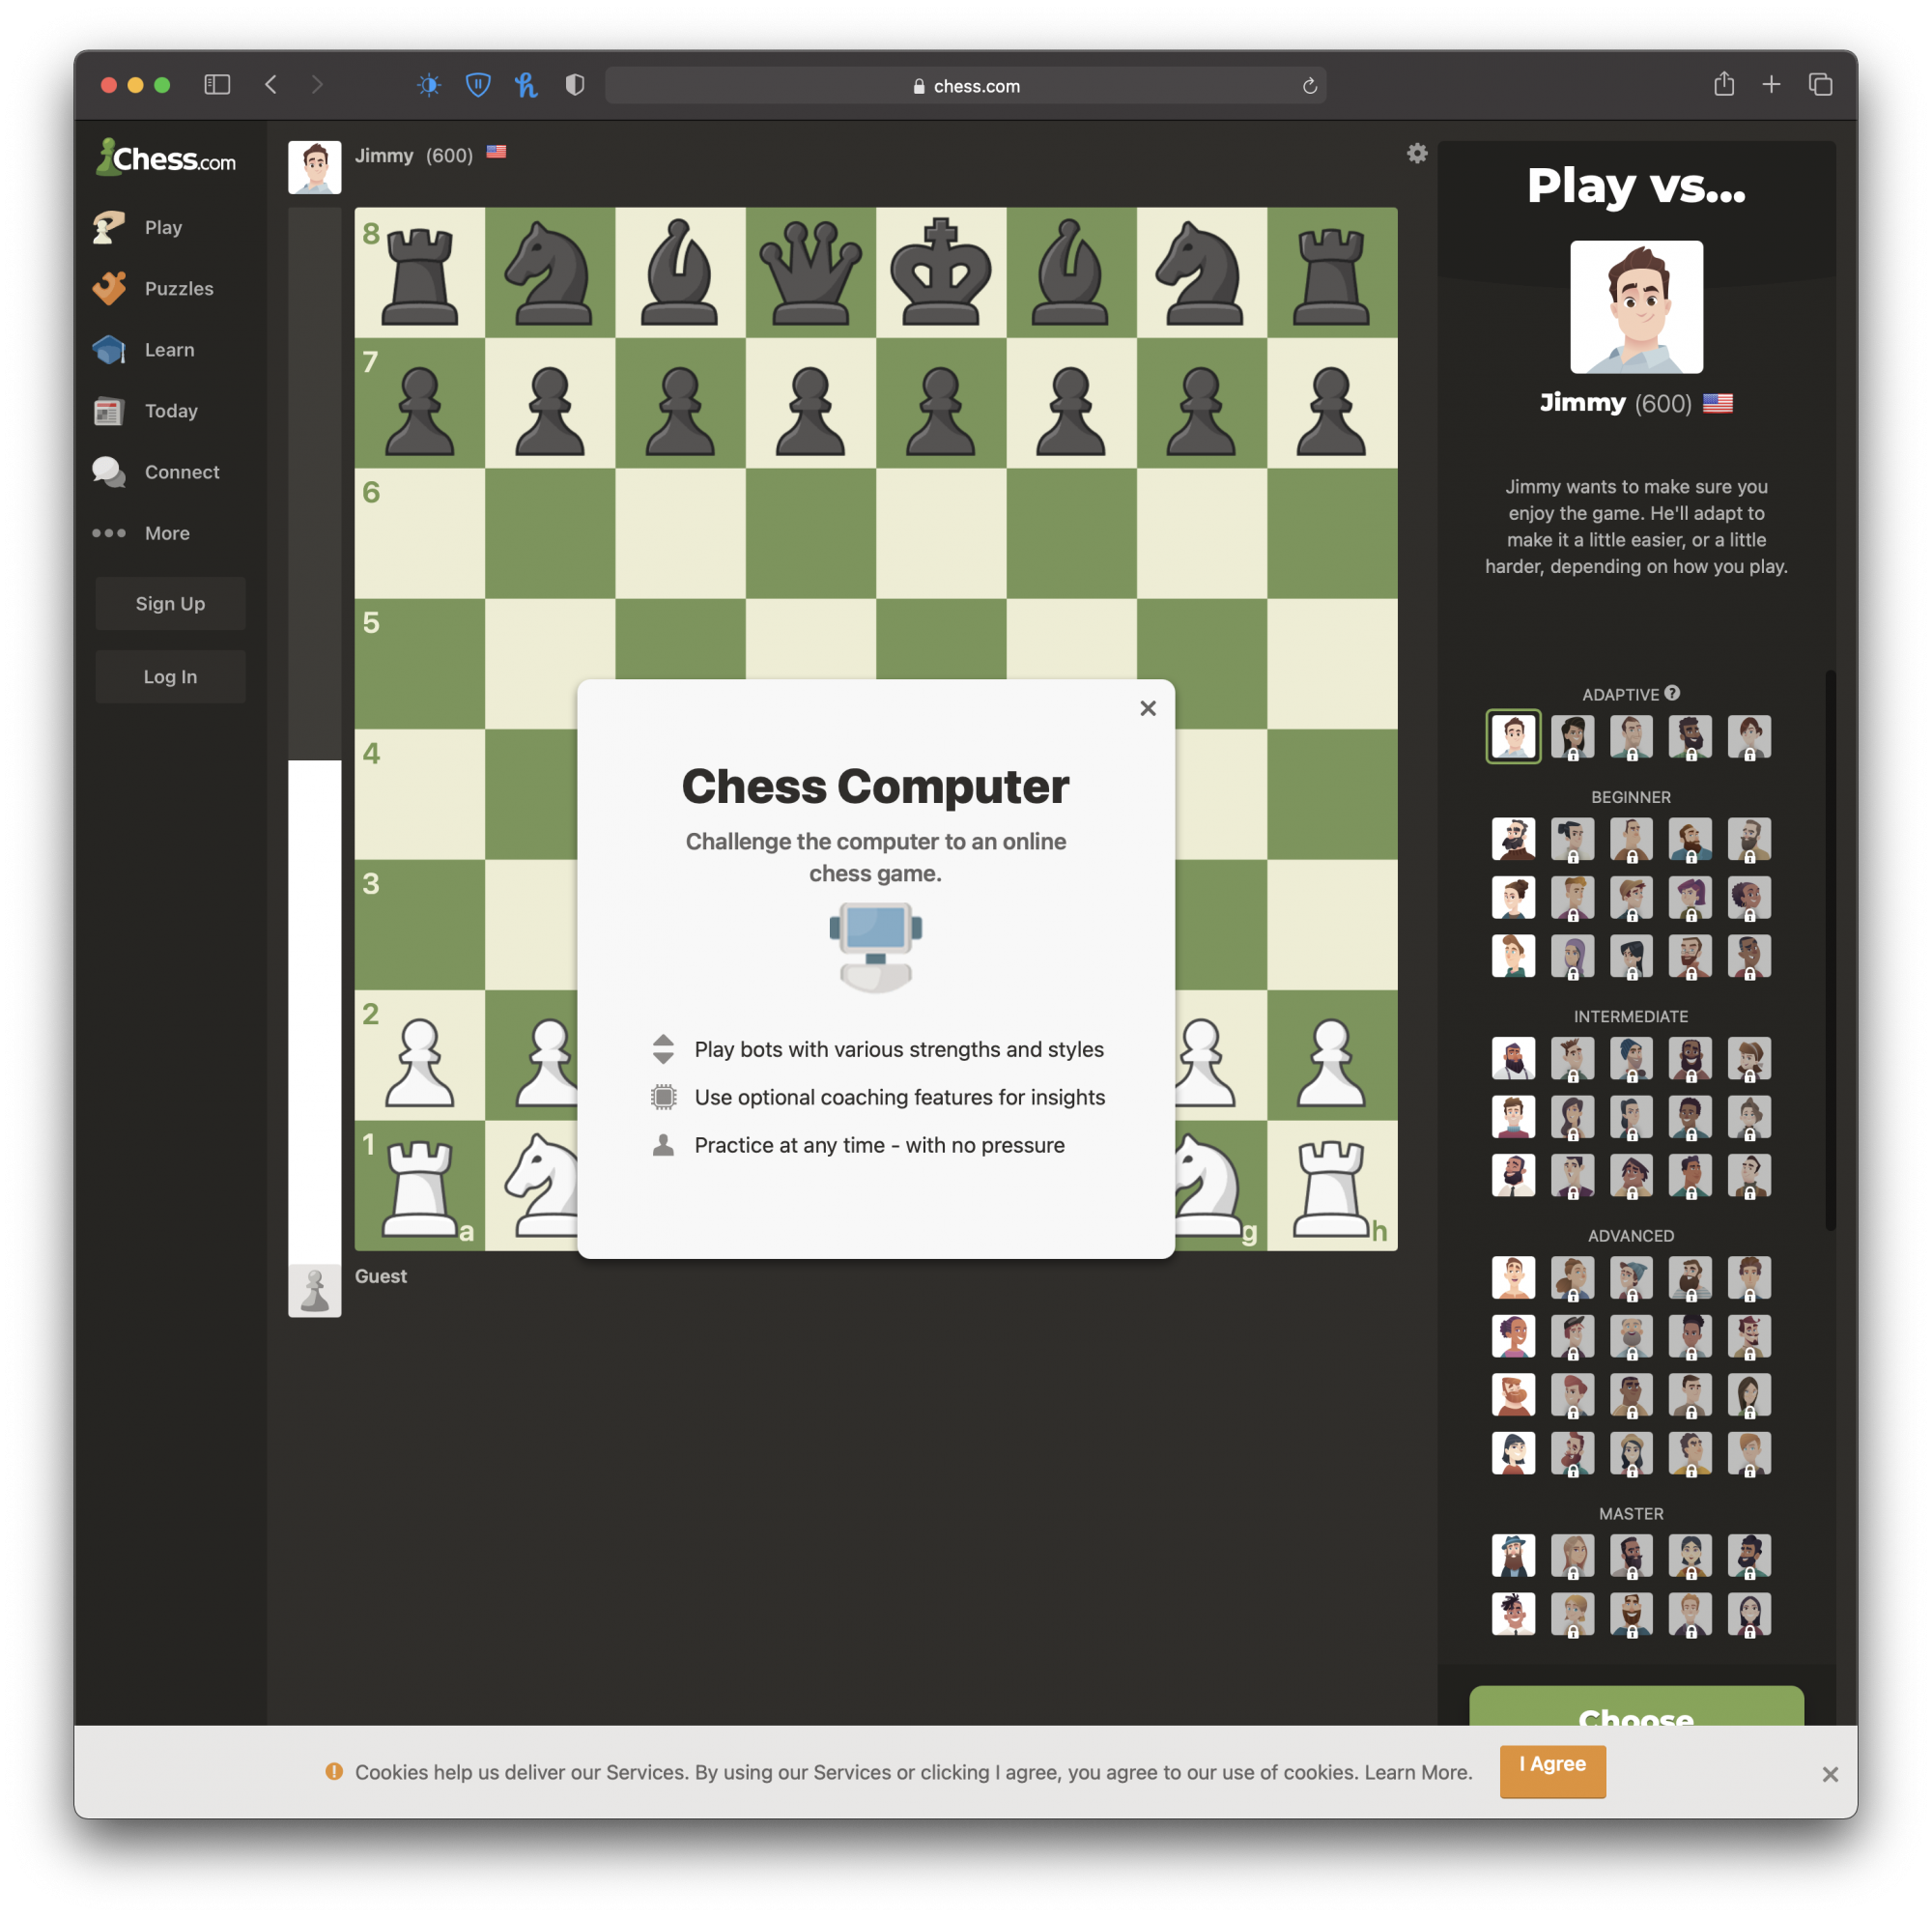Click the empty e5 square
The width and height of the screenshot is (1932, 1917).
[941, 638]
